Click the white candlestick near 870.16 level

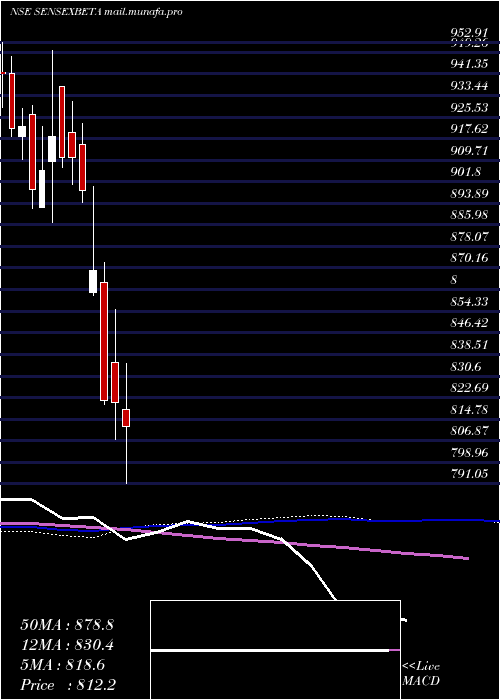click(x=93, y=281)
